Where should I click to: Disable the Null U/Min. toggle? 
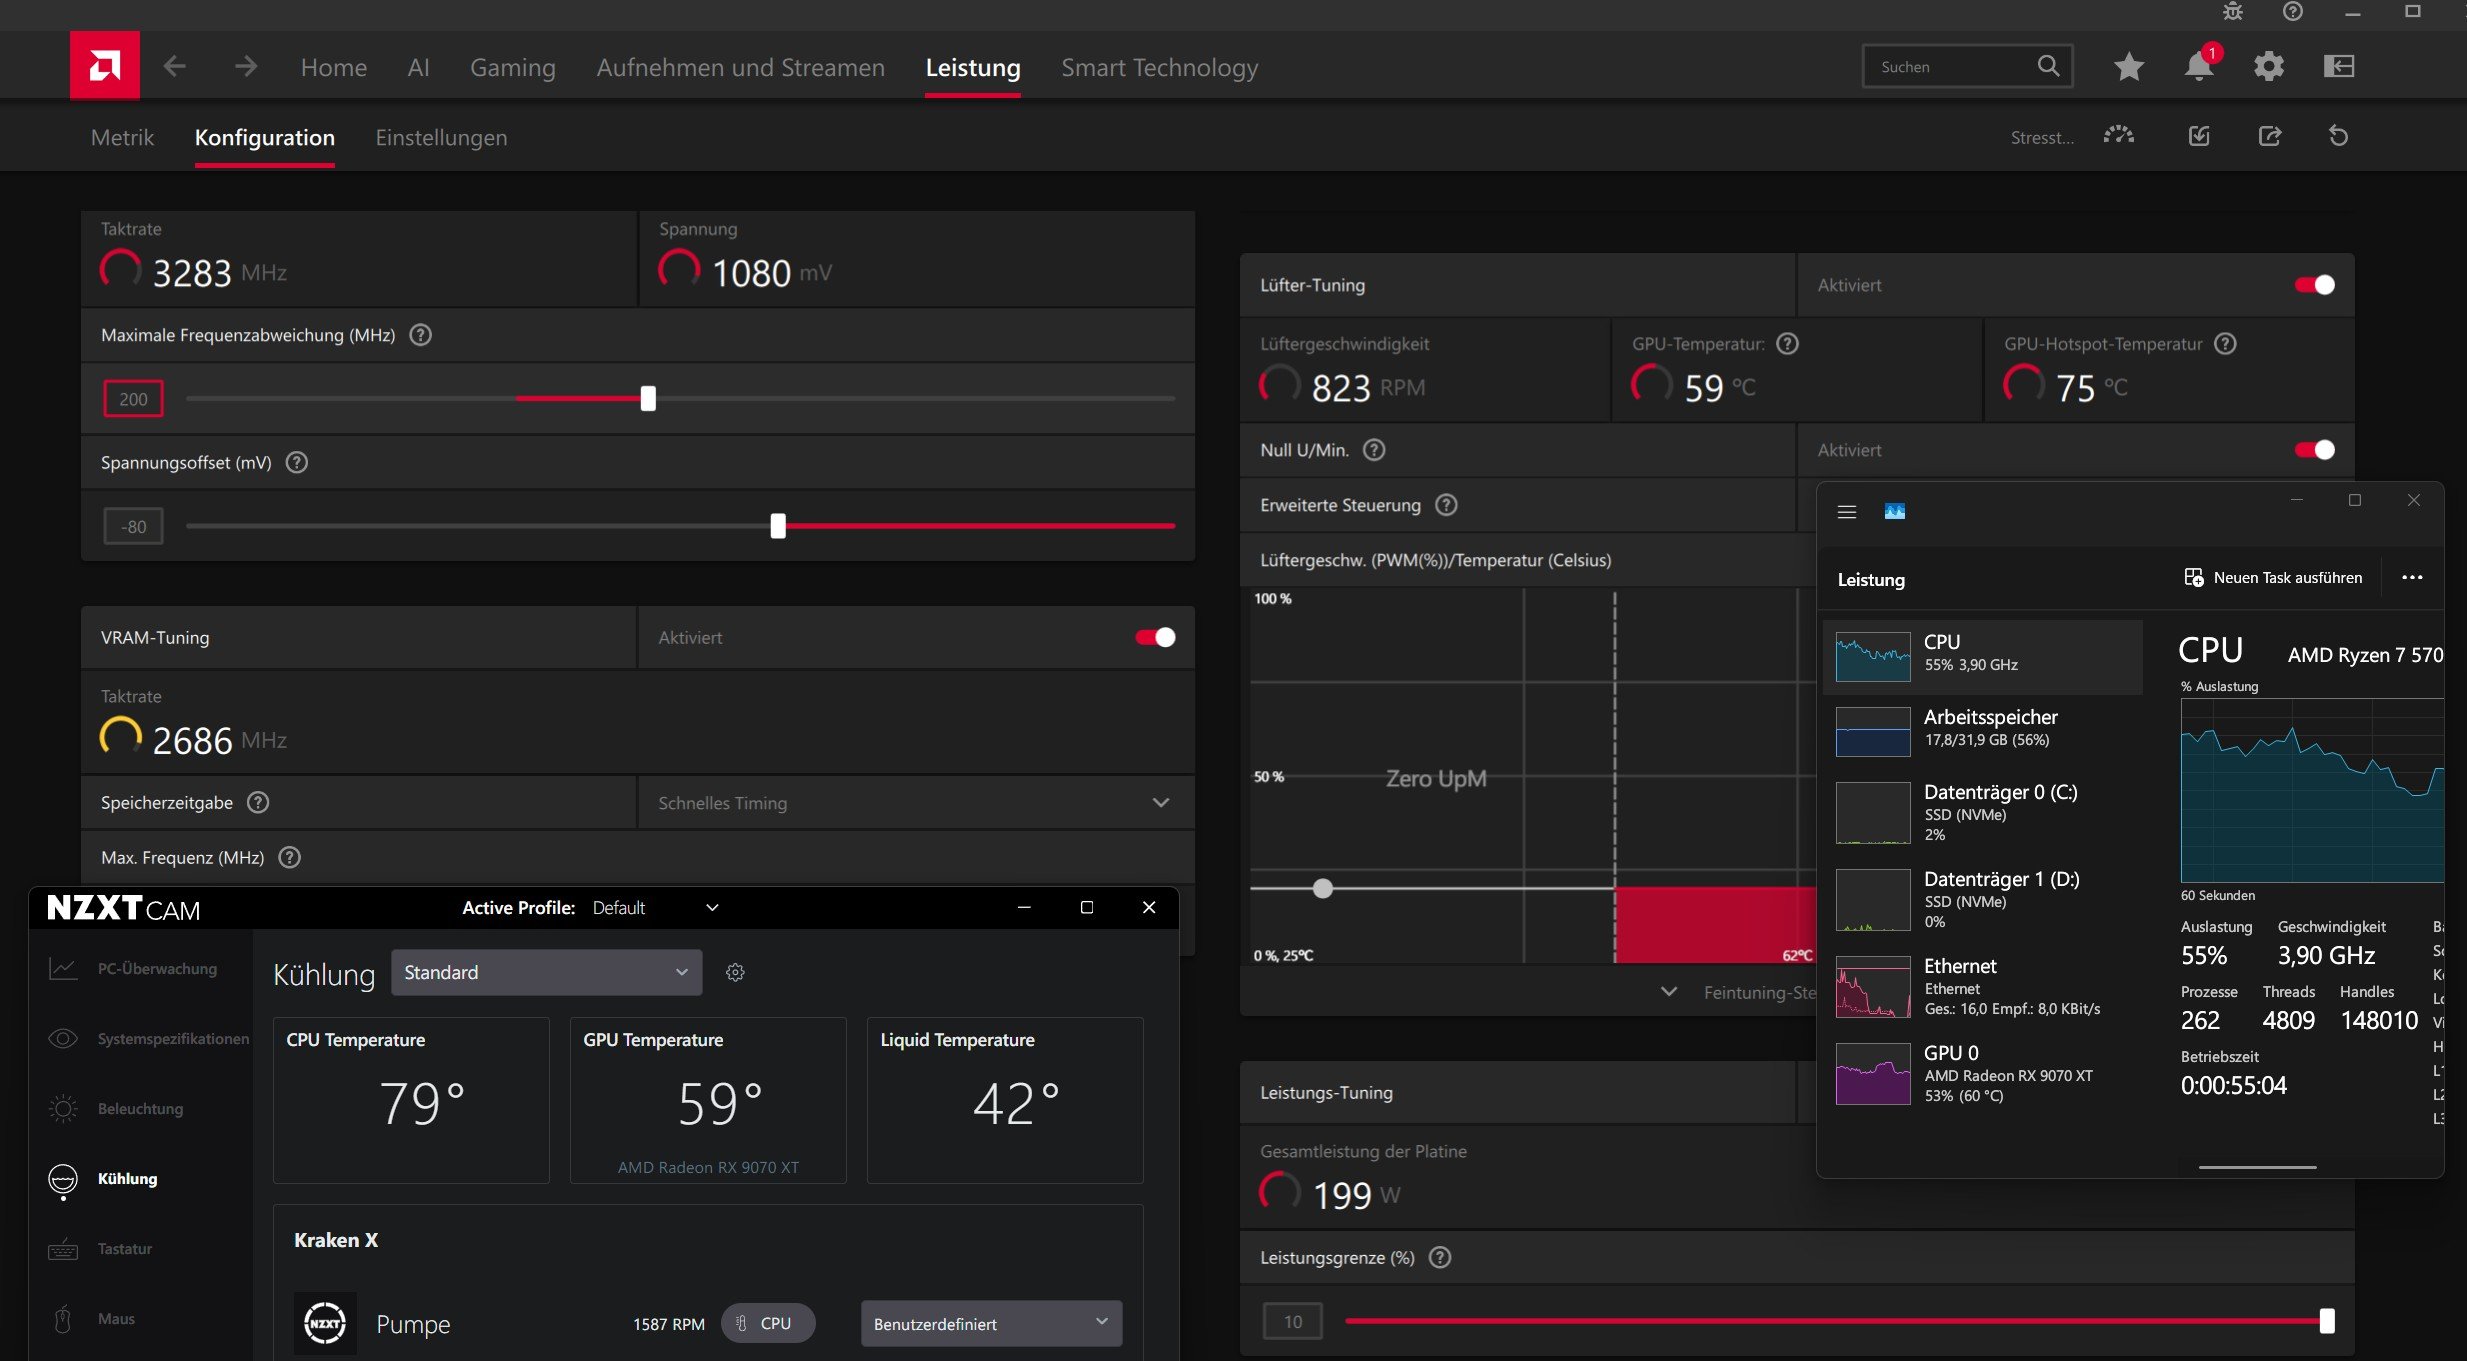coord(2314,450)
